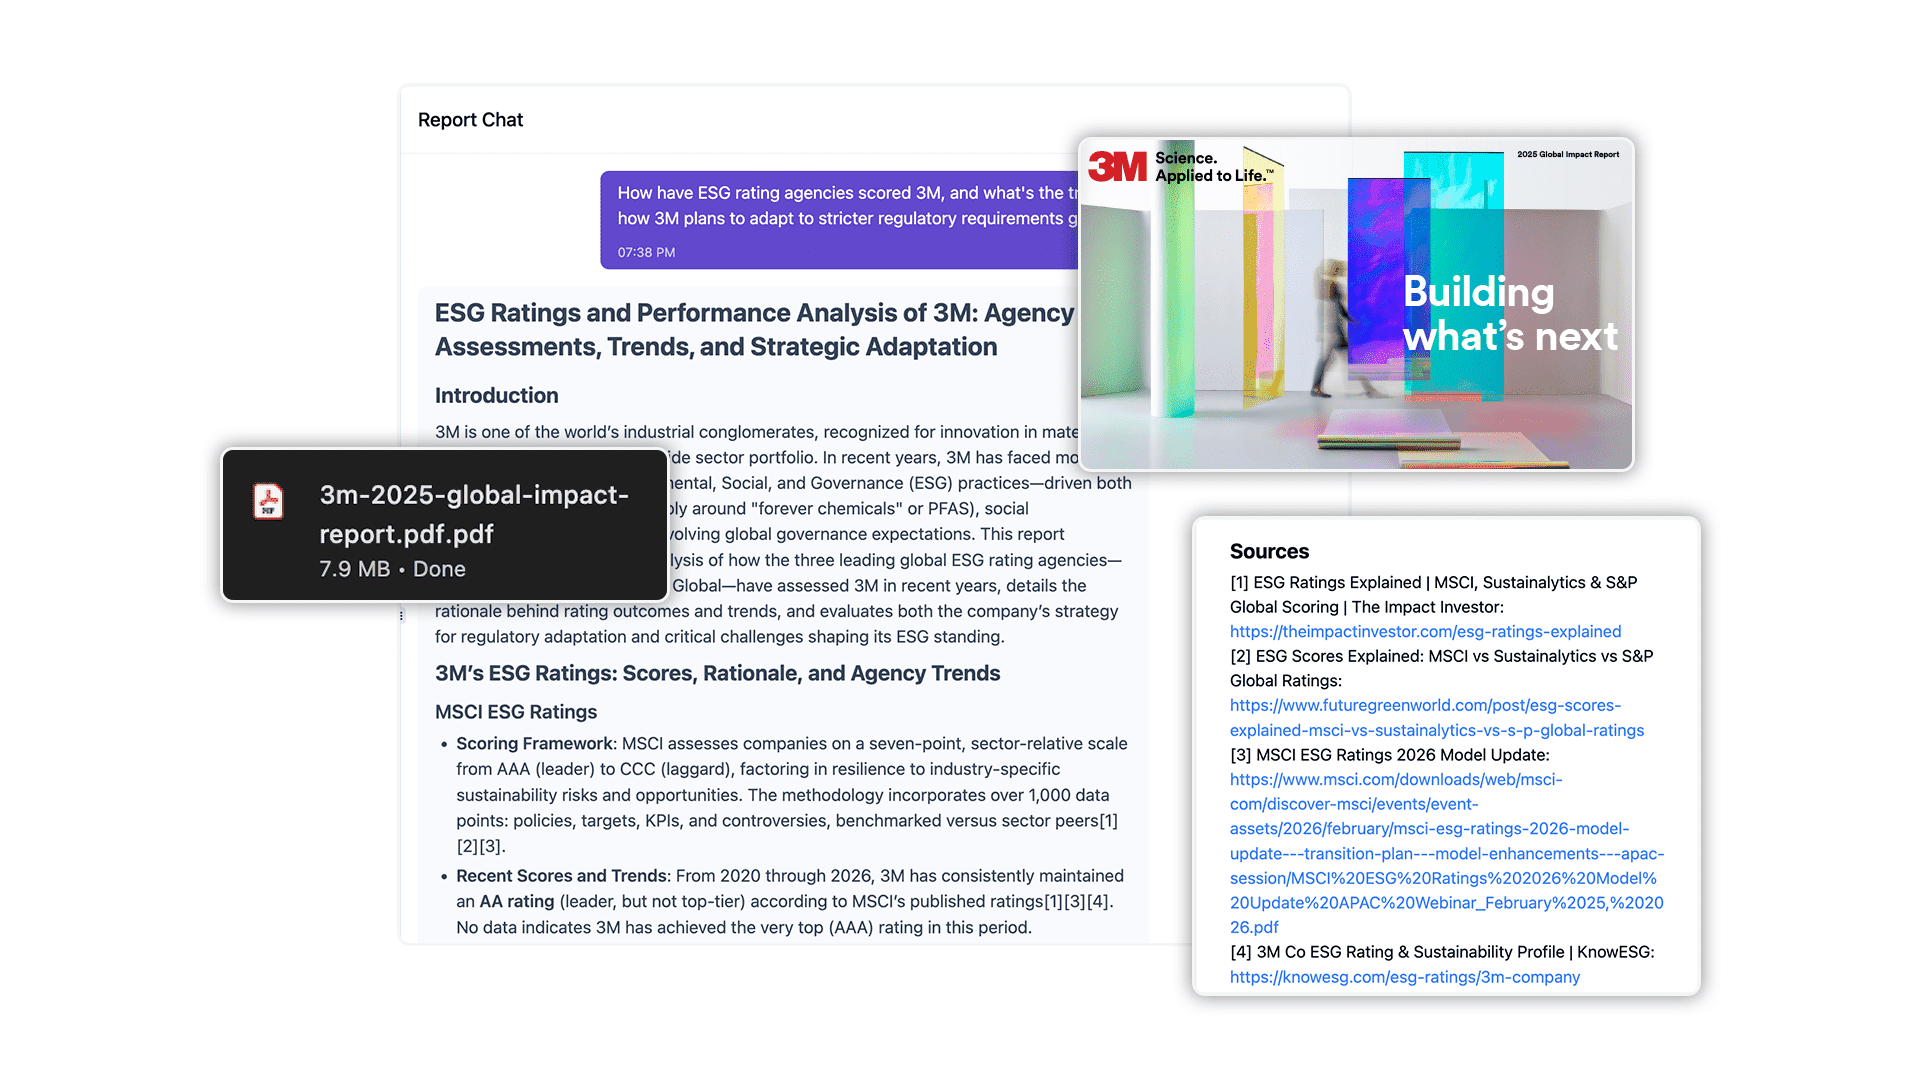
Task: Click "Building what's next" on the report cover
Action: coord(1510,314)
